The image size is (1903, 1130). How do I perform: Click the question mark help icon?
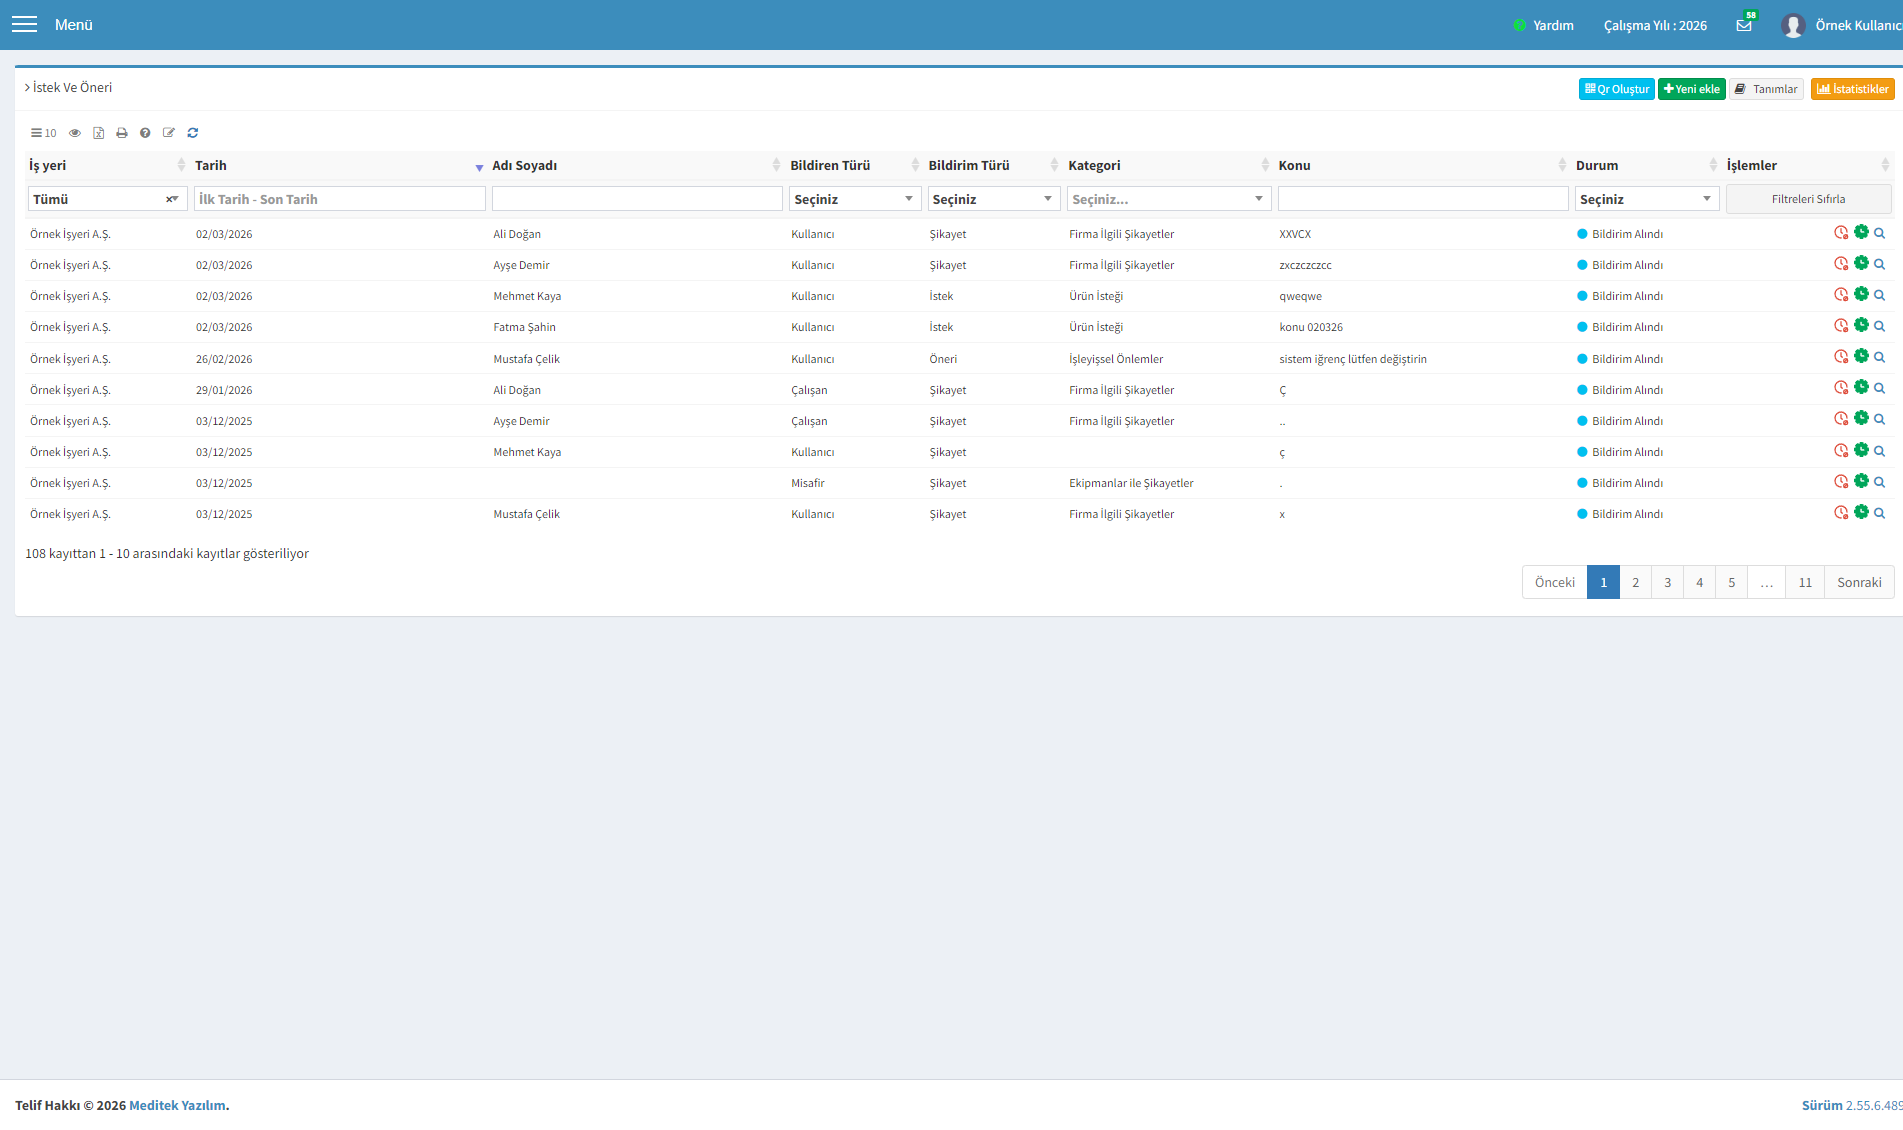145,133
